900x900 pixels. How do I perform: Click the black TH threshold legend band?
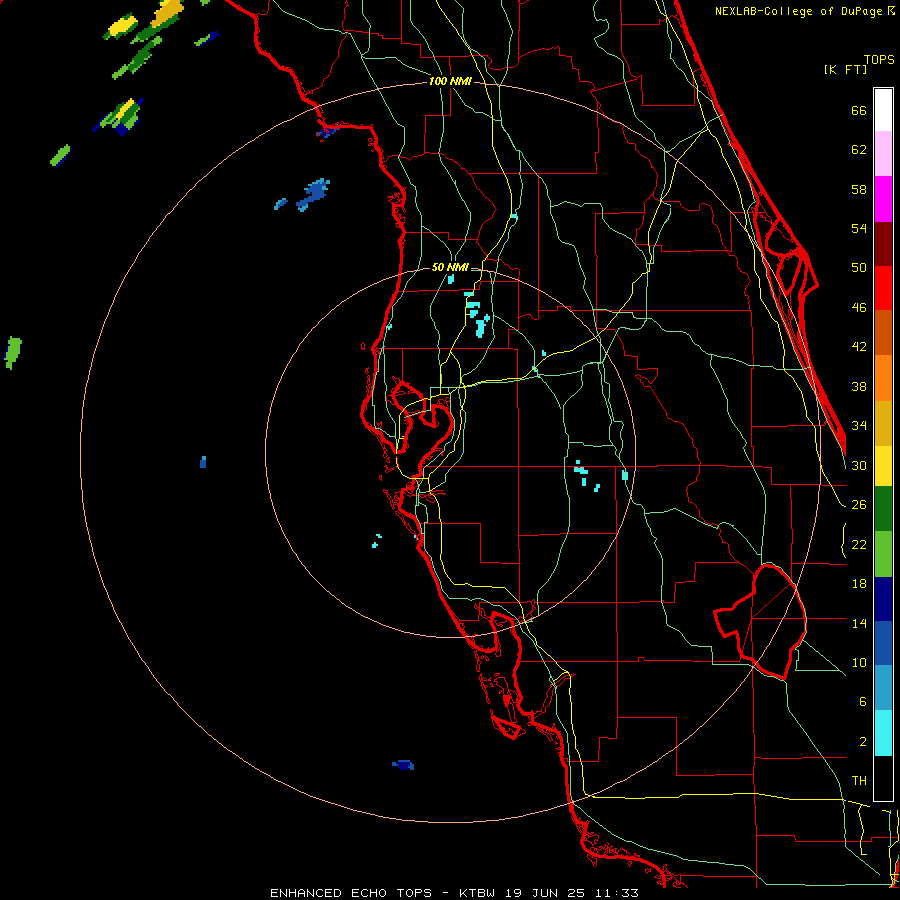883,778
